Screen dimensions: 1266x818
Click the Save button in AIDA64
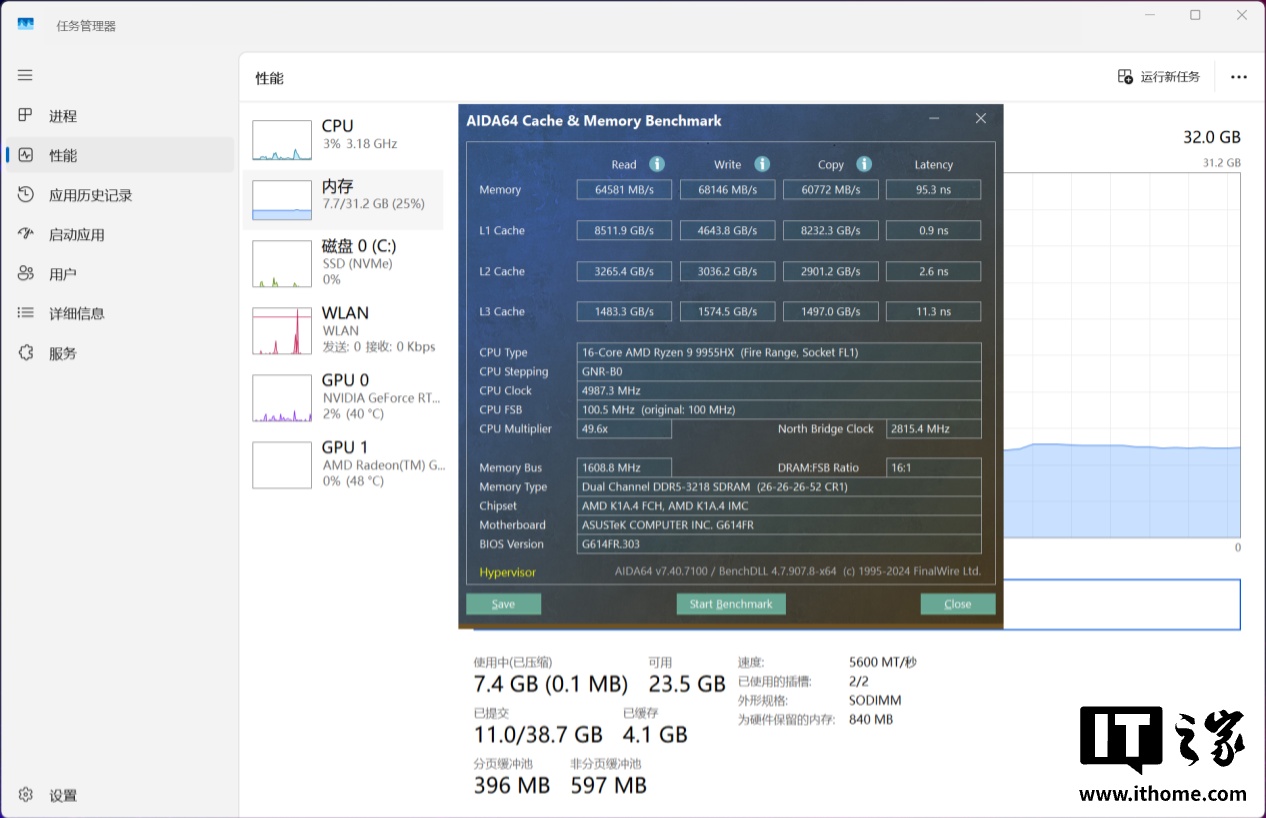point(503,604)
